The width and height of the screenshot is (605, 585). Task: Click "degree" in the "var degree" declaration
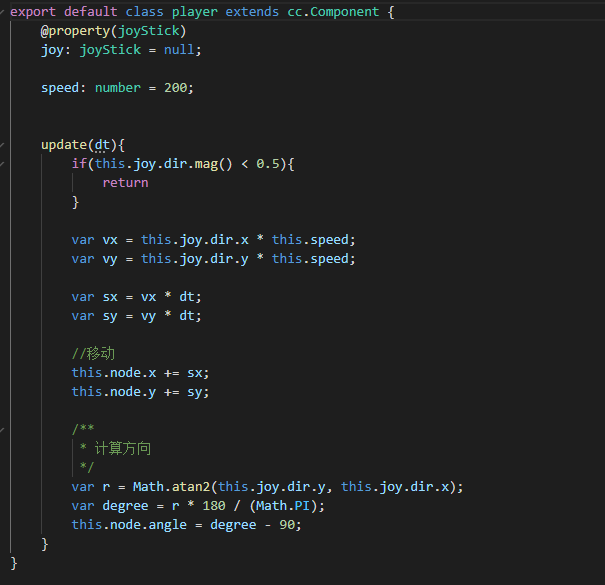[x=125, y=506]
